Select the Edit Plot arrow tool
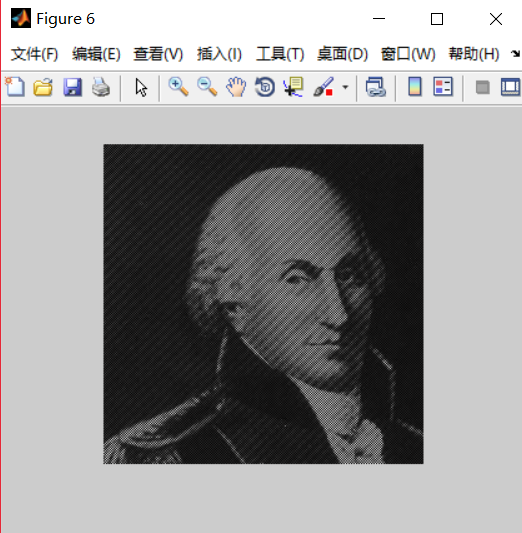Screen dimensions: 522x533 click(x=141, y=88)
